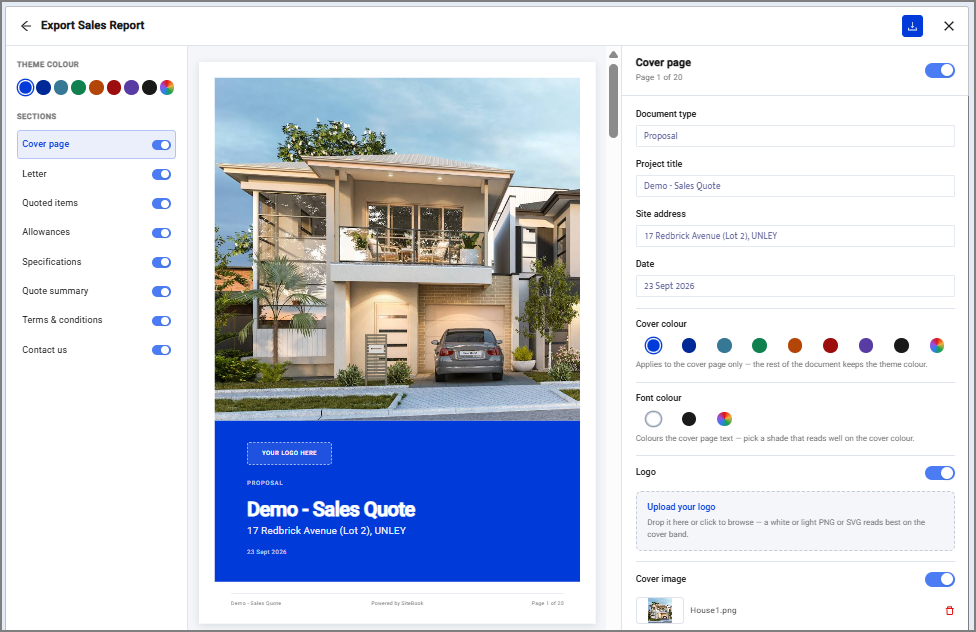Turn off the Cover image switch
This screenshot has width=976, height=632.
point(939,579)
